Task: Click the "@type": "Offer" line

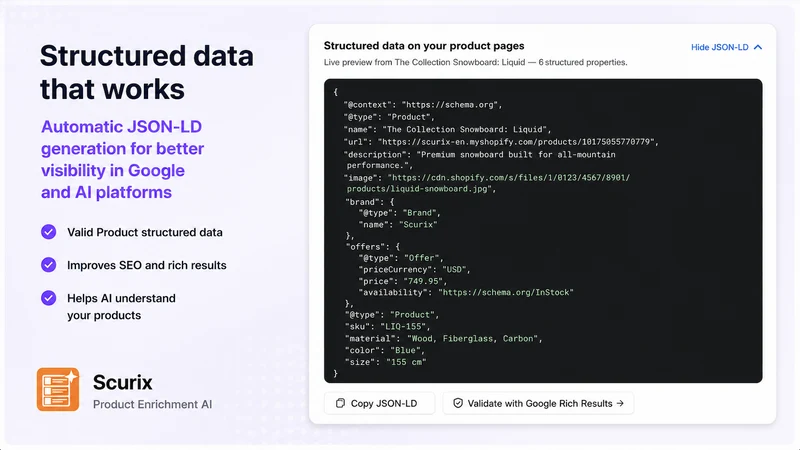Action: [x=401, y=258]
